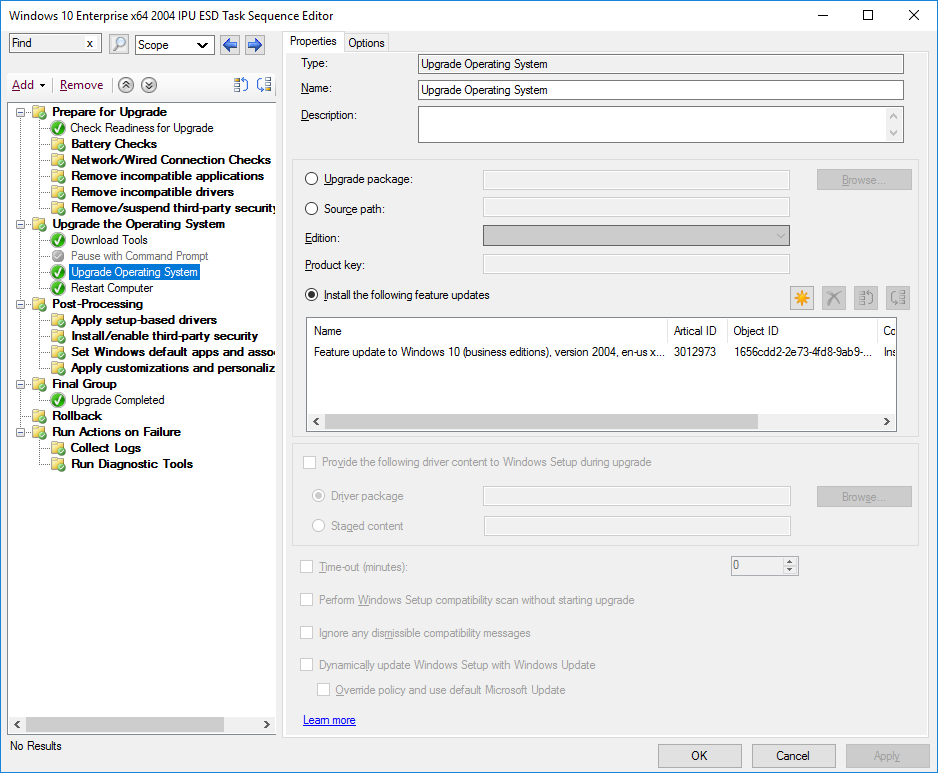Select the Set Windows default apps group
The width and height of the screenshot is (938, 773).
[173, 352]
